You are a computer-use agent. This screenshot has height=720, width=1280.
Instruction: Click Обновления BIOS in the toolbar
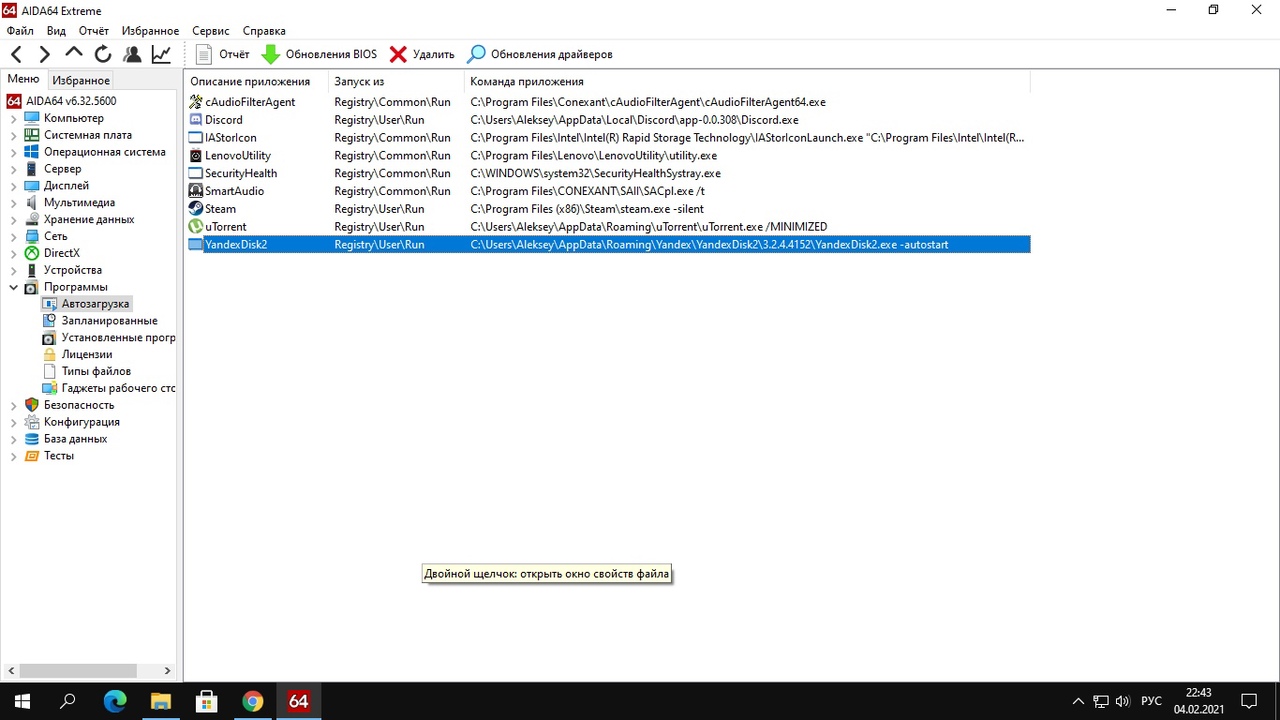[x=320, y=54]
